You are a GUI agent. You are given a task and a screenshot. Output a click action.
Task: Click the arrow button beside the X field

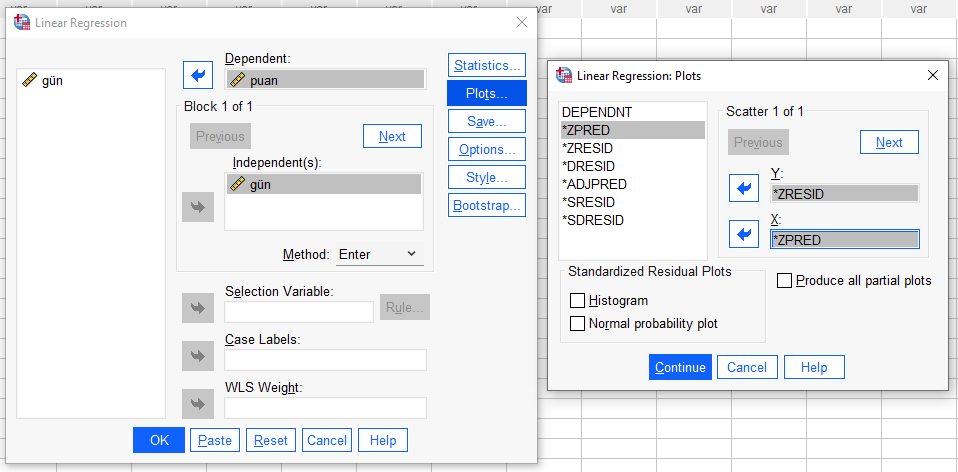[743, 234]
